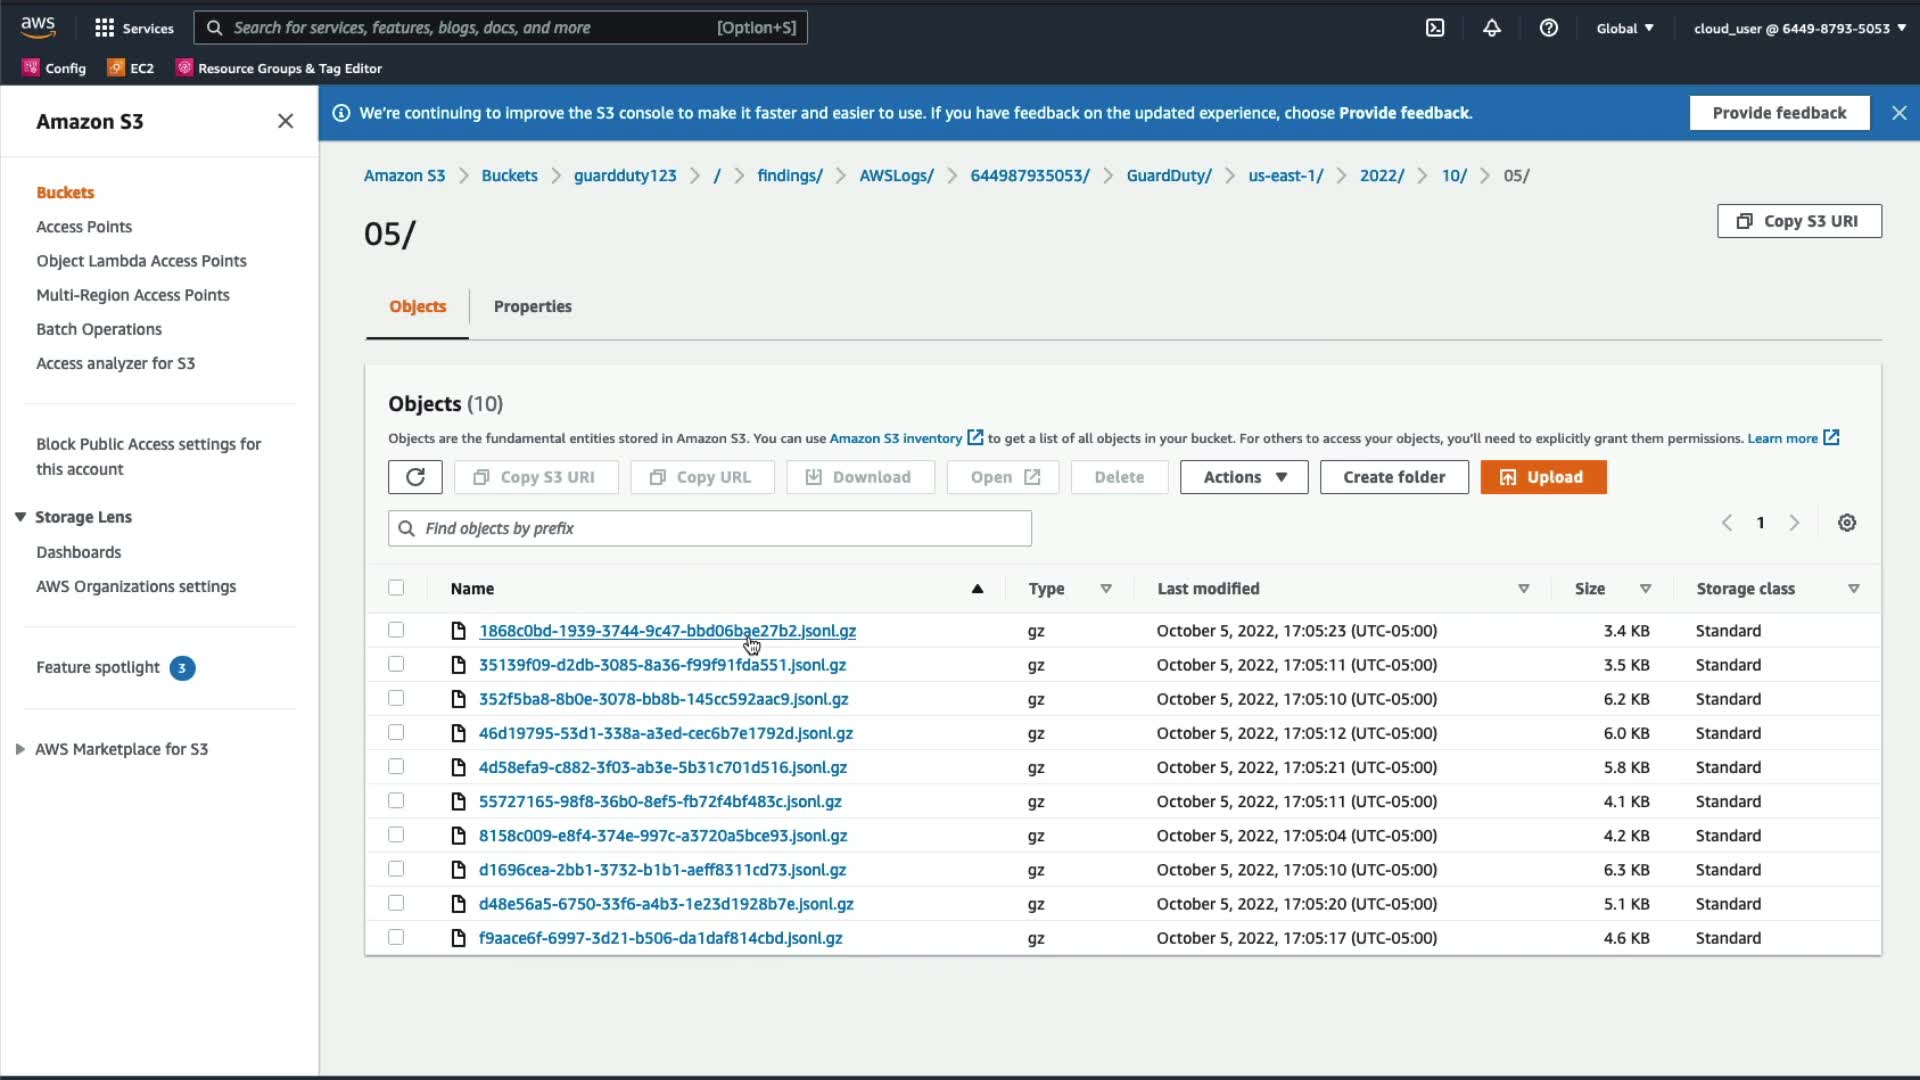Click the help question mark icon
This screenshot has width=1920, height=1080.
pyautogui.click(x=1548, y=28)
